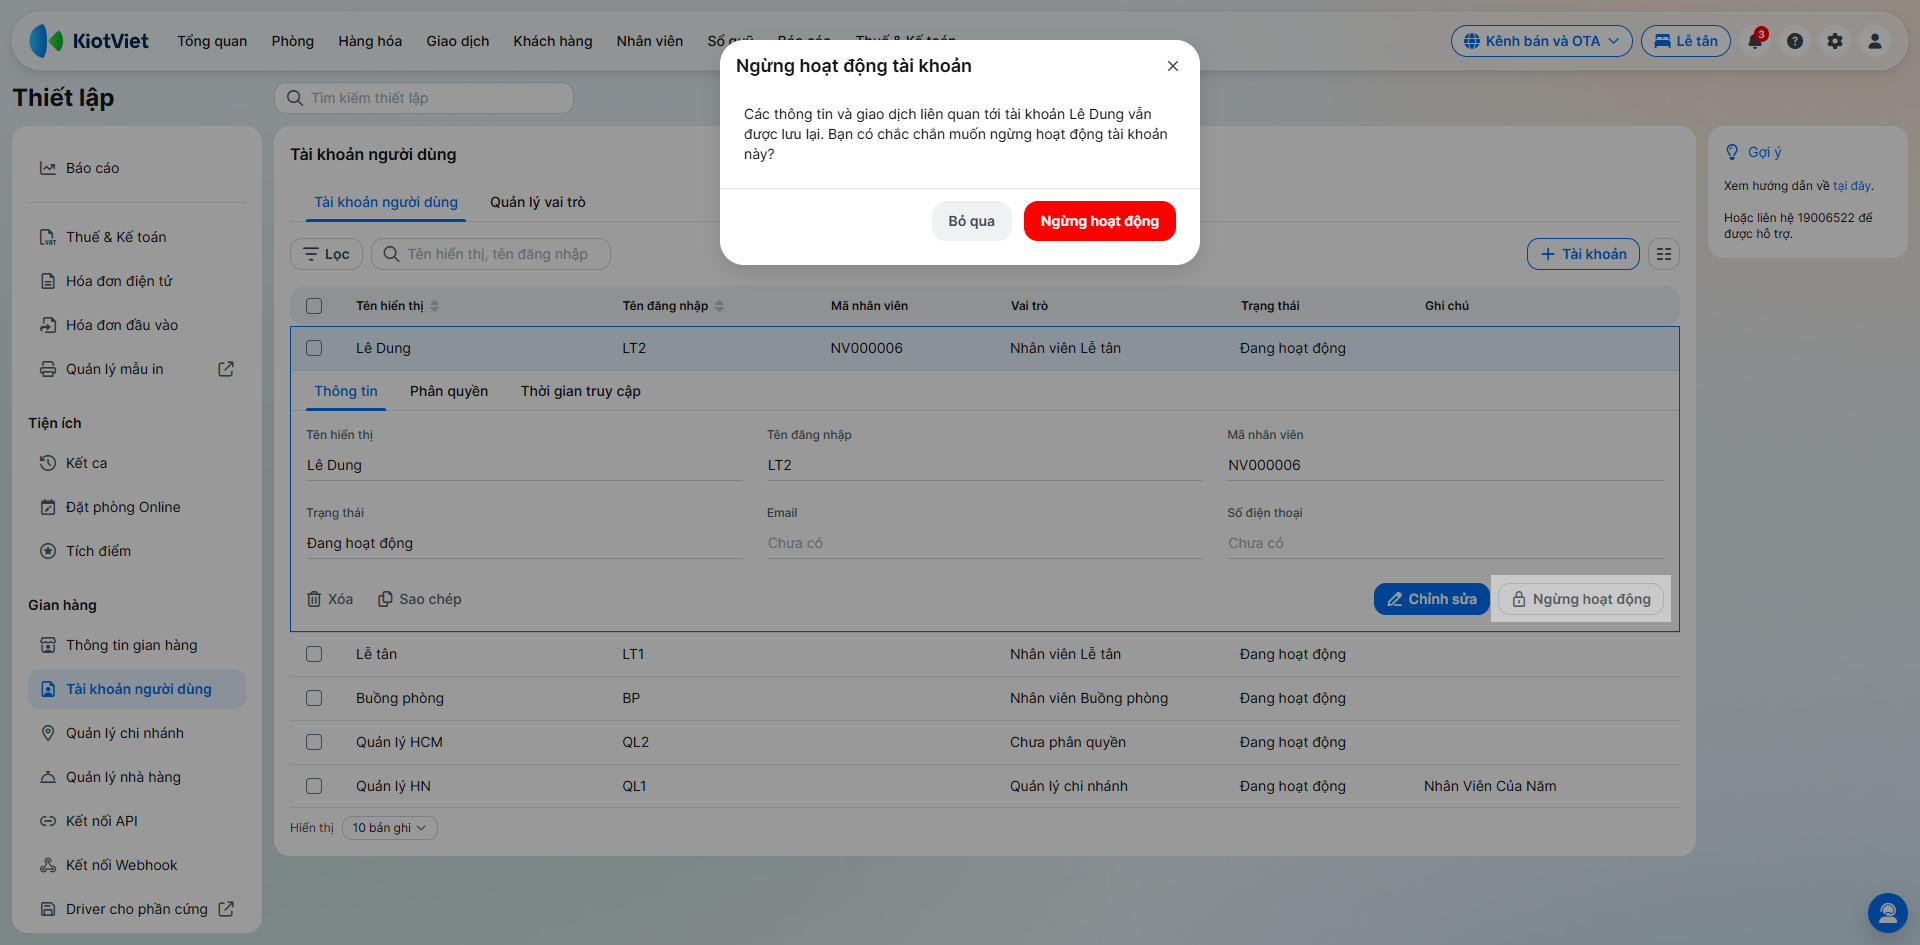1920x945 pixels.
Task: Open Kết nối API sidebar item
Action: coord(137,821)
